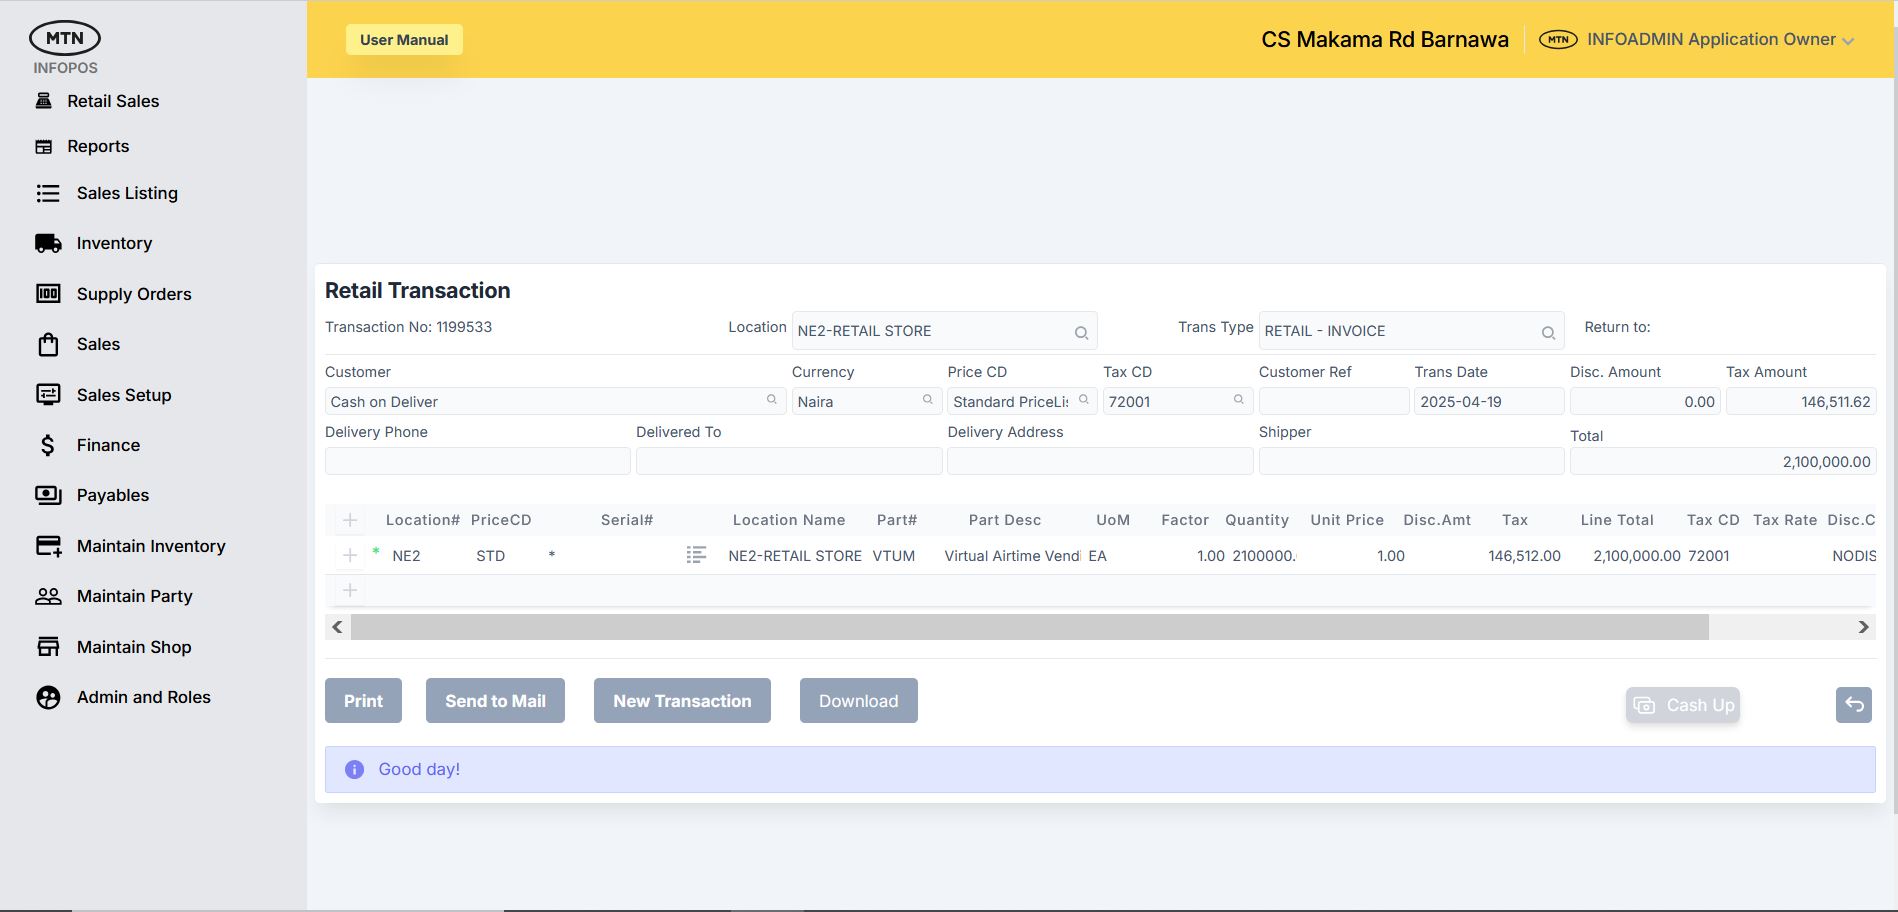The width and height of the screenshot is (1898, 912).
Task: Click the Admin and Roles icon
Action: point(48,697)
